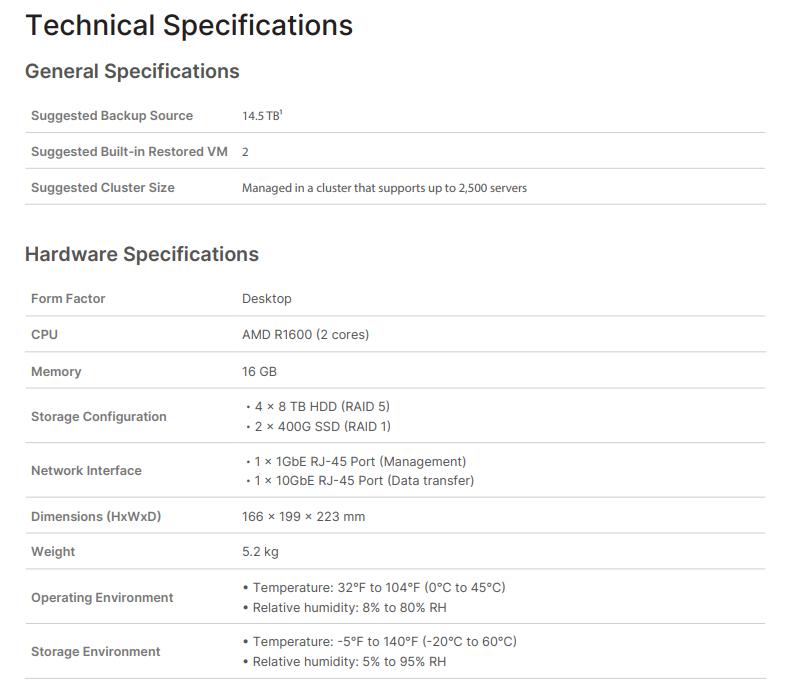Click the storage humidity 5% to 95% RH line
This screenshot has height=698, width=794.
tap(349, 661)
